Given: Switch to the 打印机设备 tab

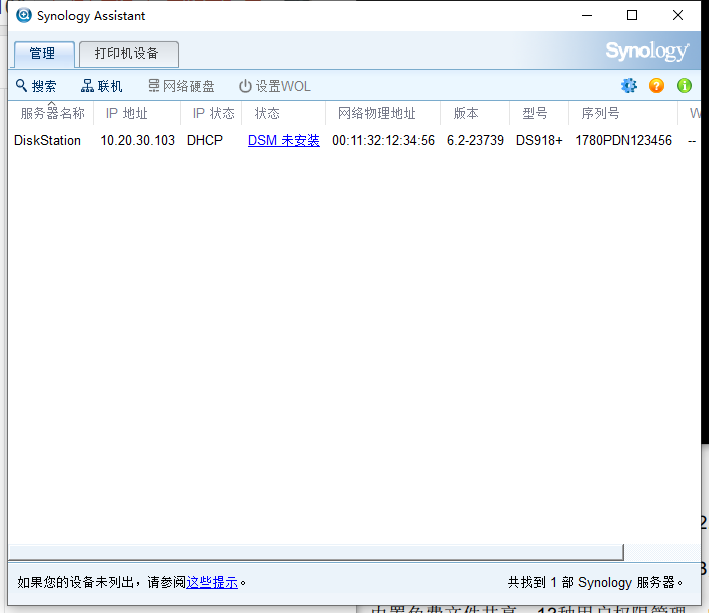Looking at the screenshot, I should point(128,54).
